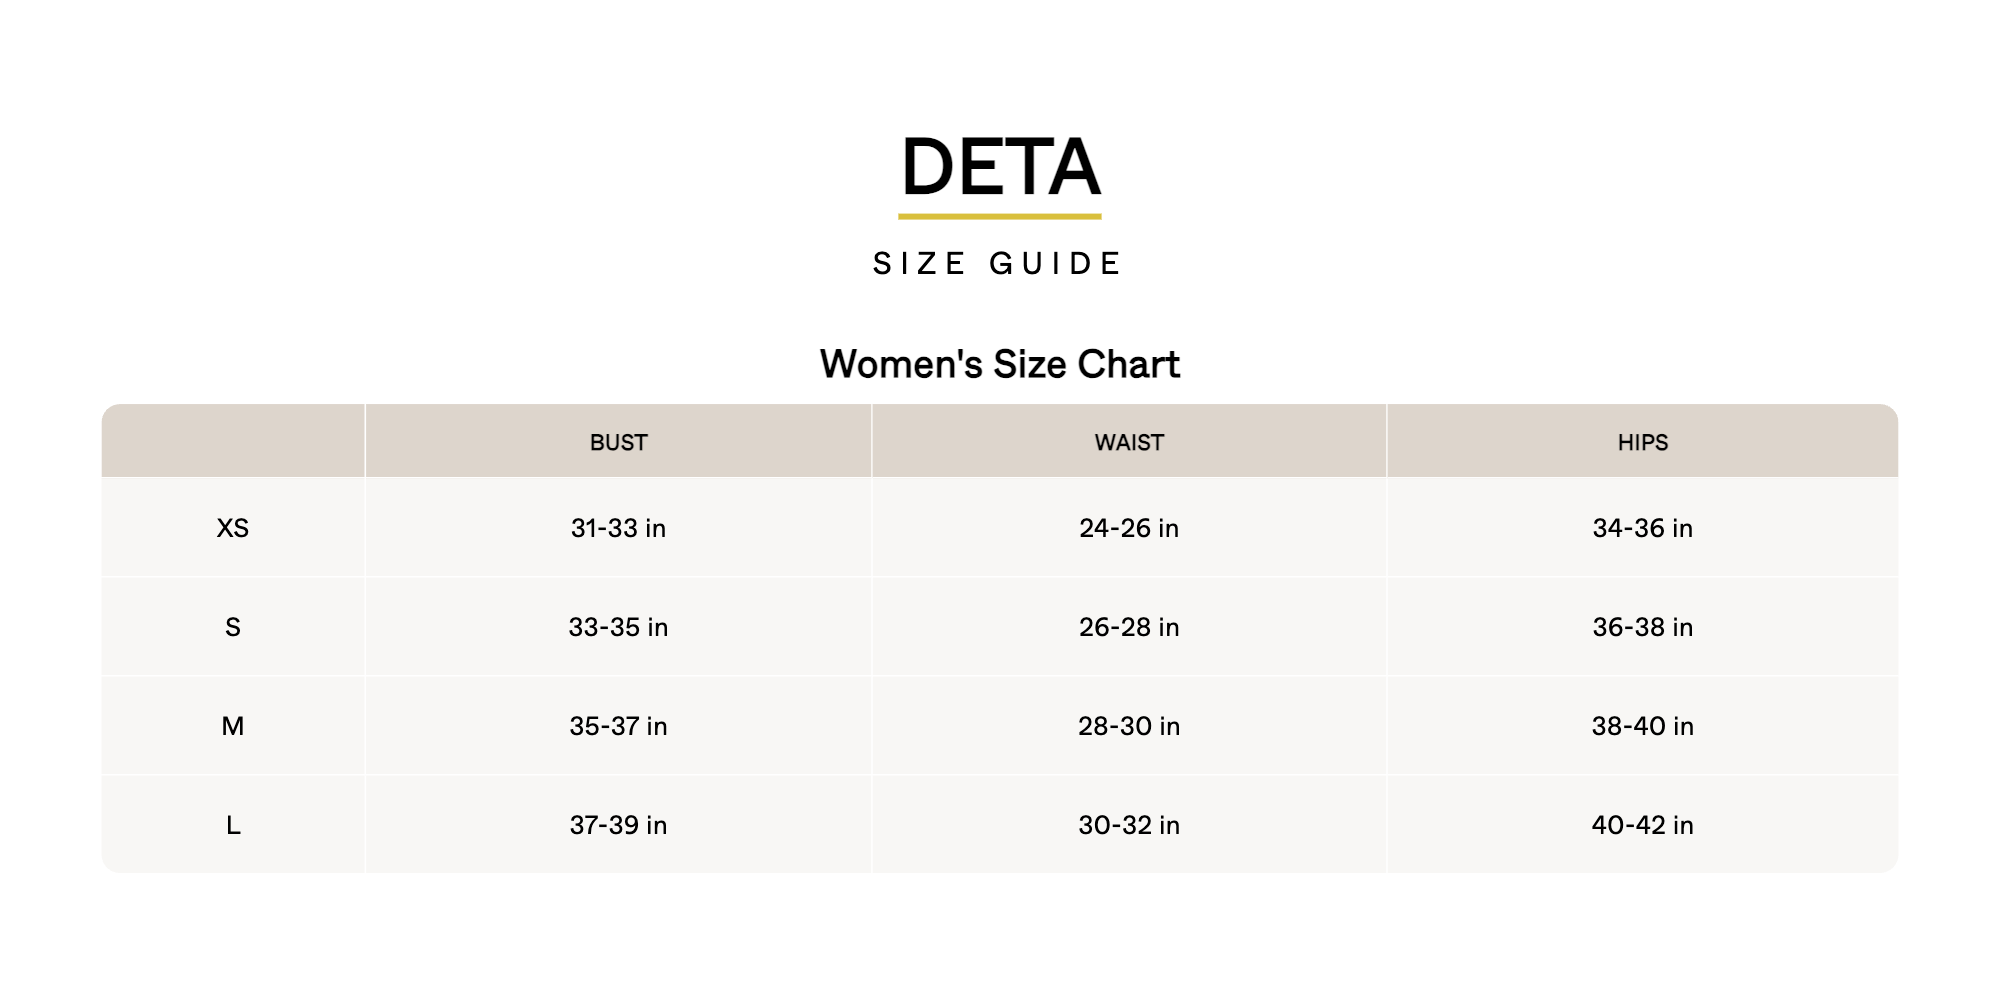The image size is (2000, 1006).
Task: Click the L size row label
Action: click(233, 825)
